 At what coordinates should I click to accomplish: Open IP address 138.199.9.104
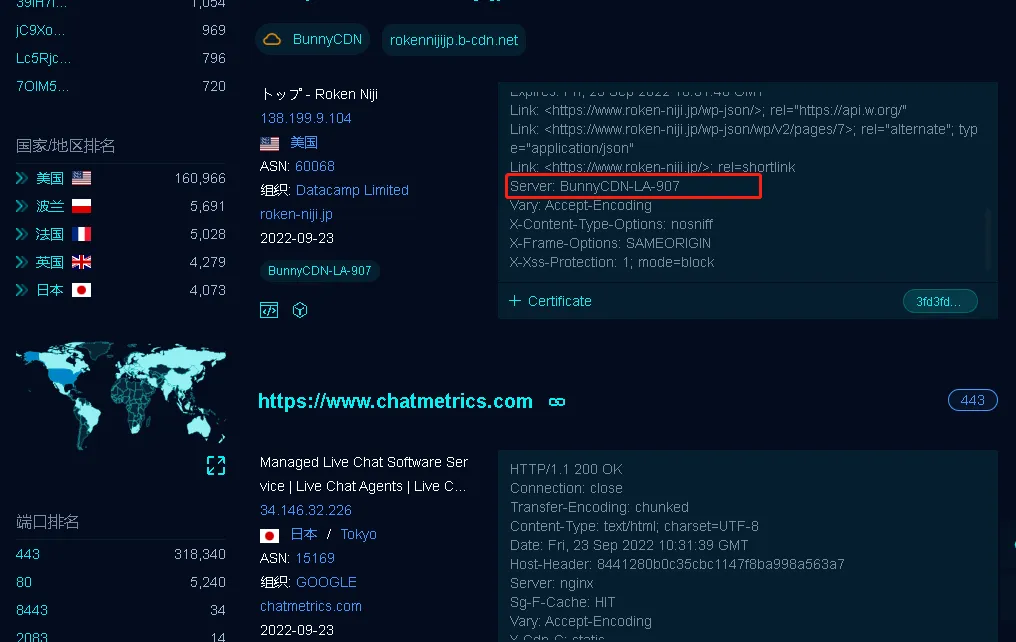[306, 119]
